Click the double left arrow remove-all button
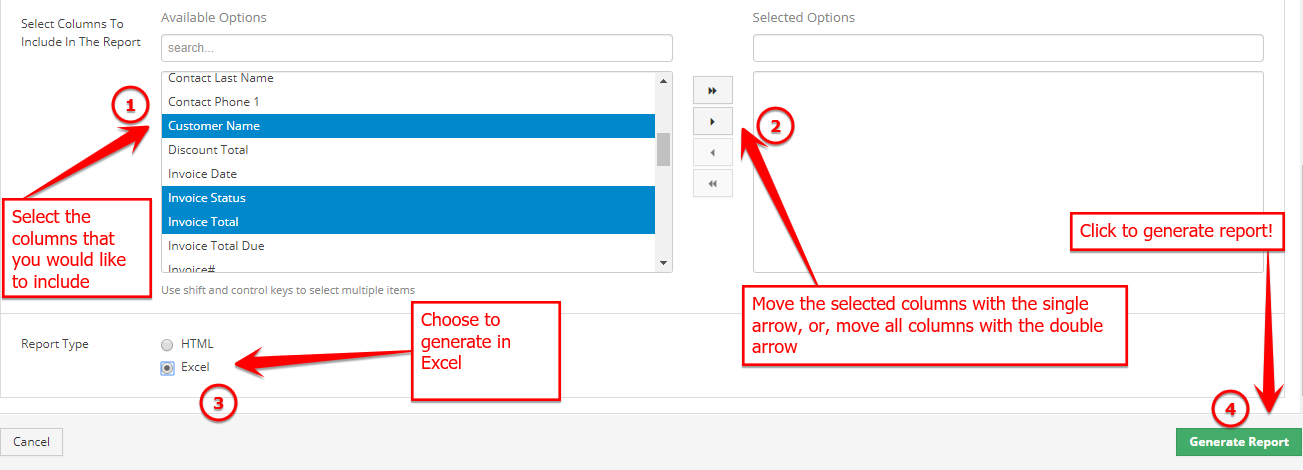The width and height of the screenshot is (1303, 470). [713, 184]
